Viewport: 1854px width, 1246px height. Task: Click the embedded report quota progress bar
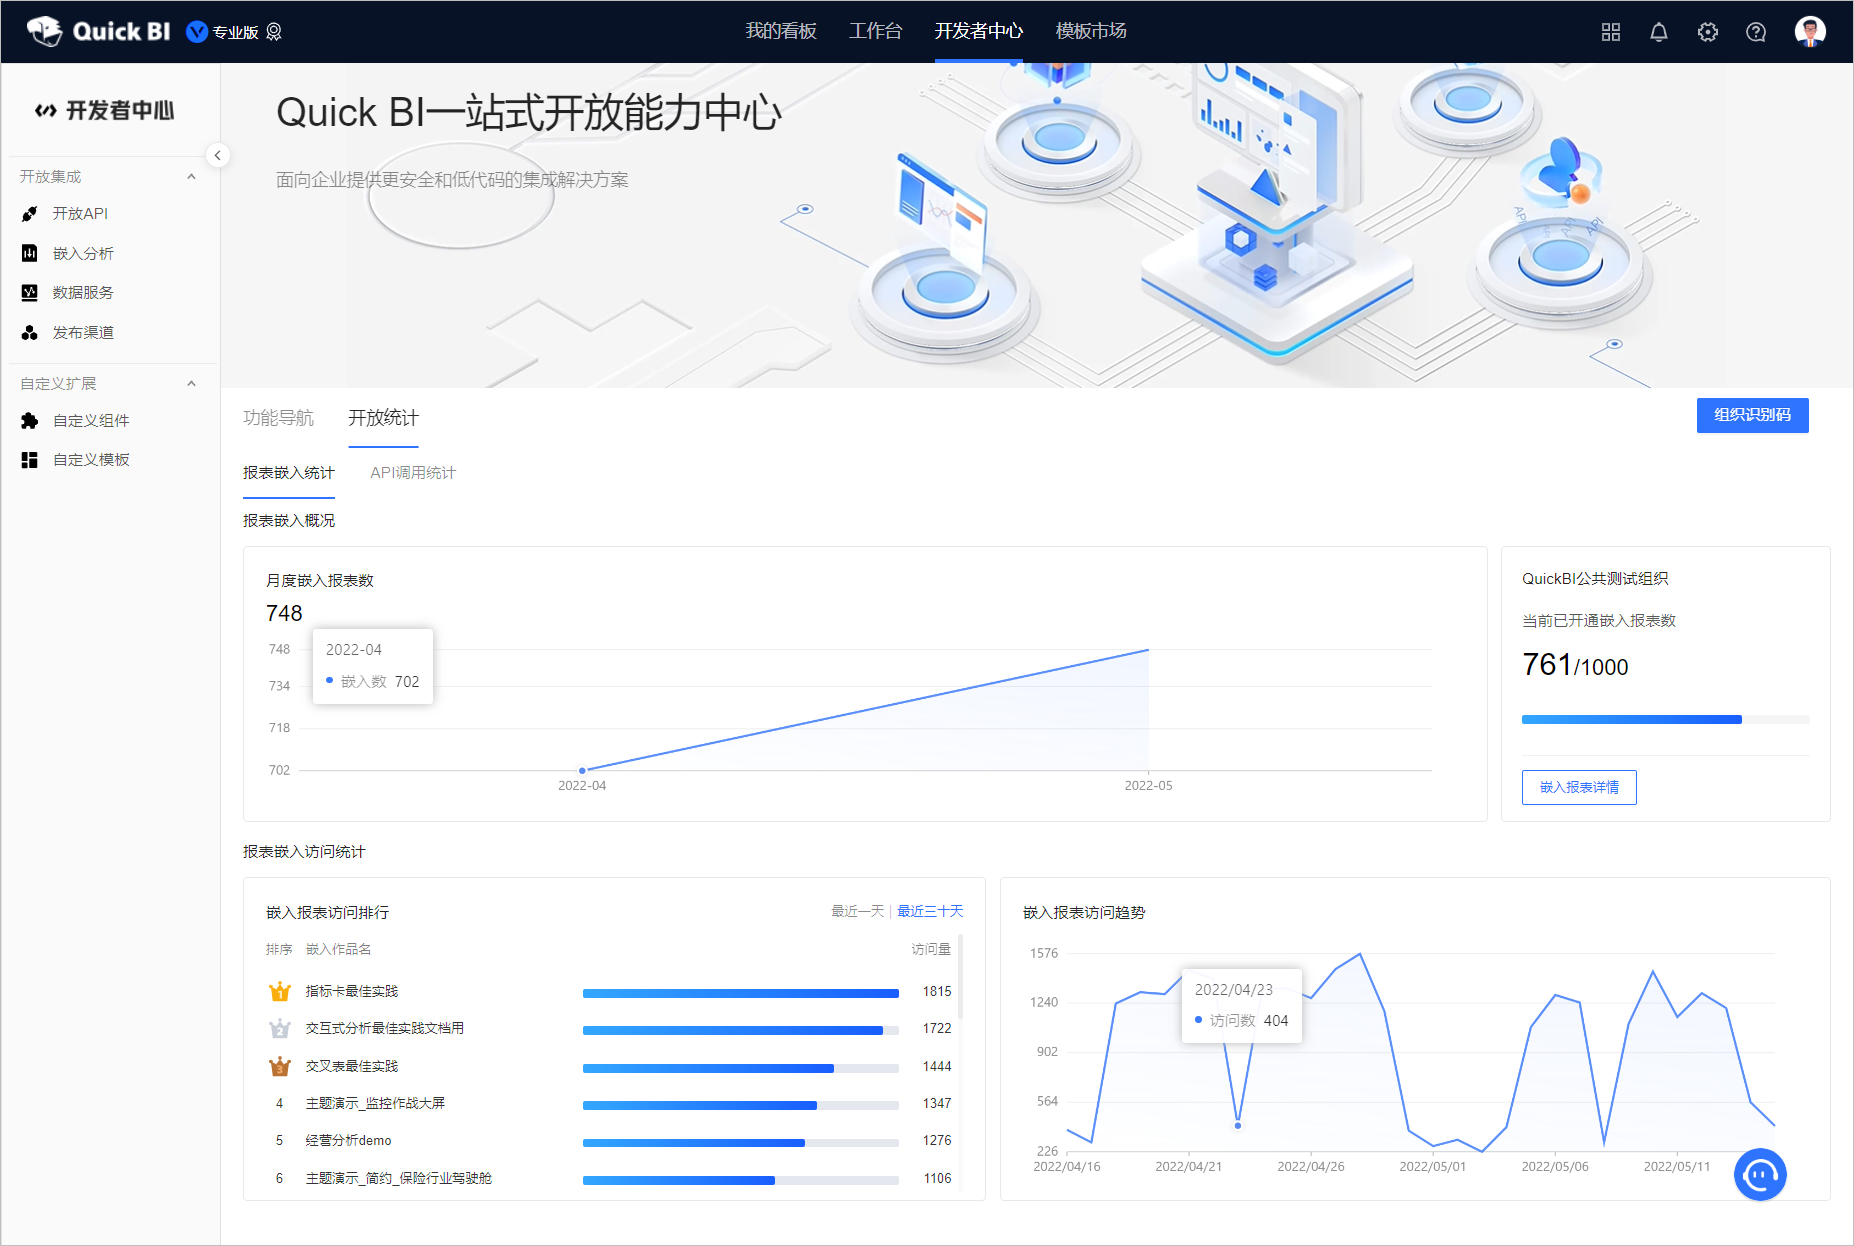(x=1665, y=719)
